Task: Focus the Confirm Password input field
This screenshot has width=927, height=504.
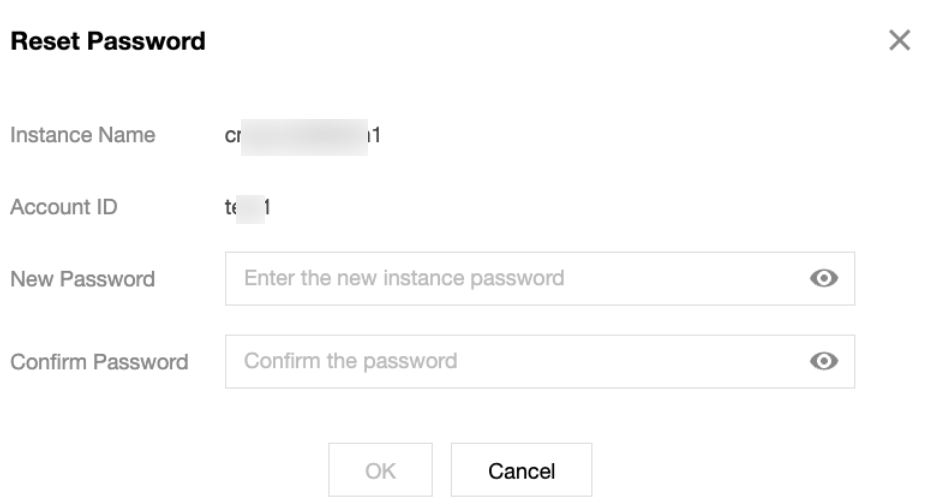Action: pyautogui.click(x=520, y=362)
